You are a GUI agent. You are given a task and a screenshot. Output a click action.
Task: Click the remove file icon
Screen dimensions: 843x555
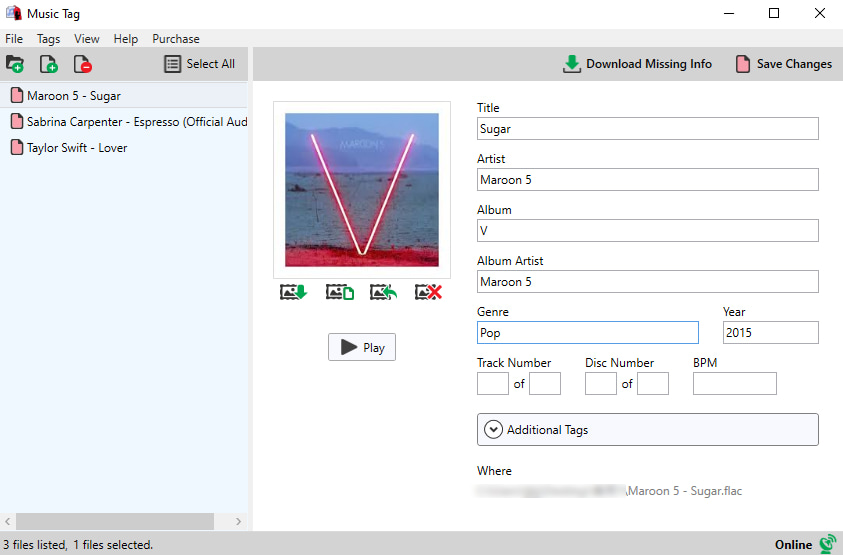(83, 64)
